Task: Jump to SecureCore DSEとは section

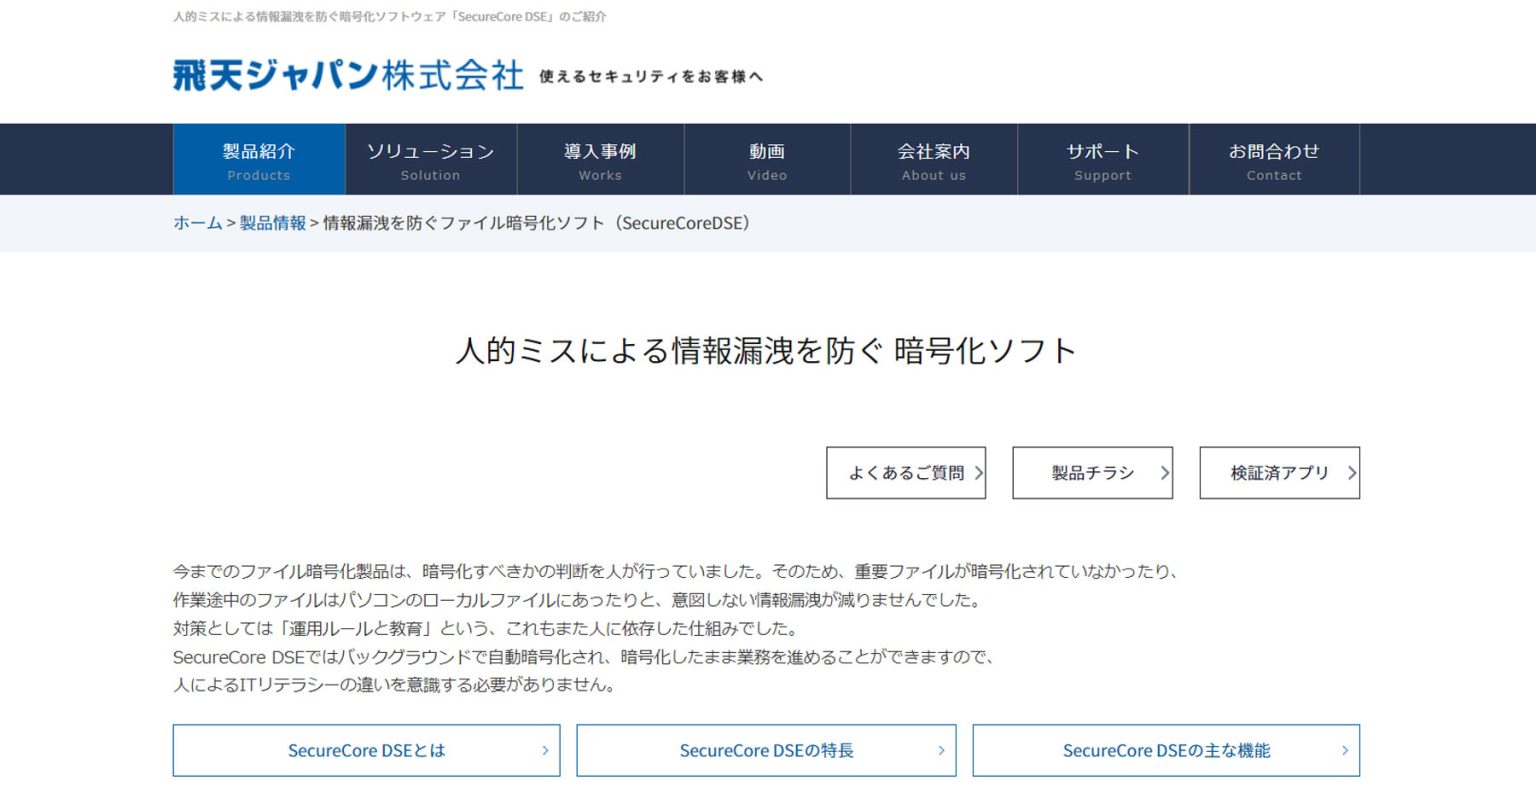Action: pos(367,751)
